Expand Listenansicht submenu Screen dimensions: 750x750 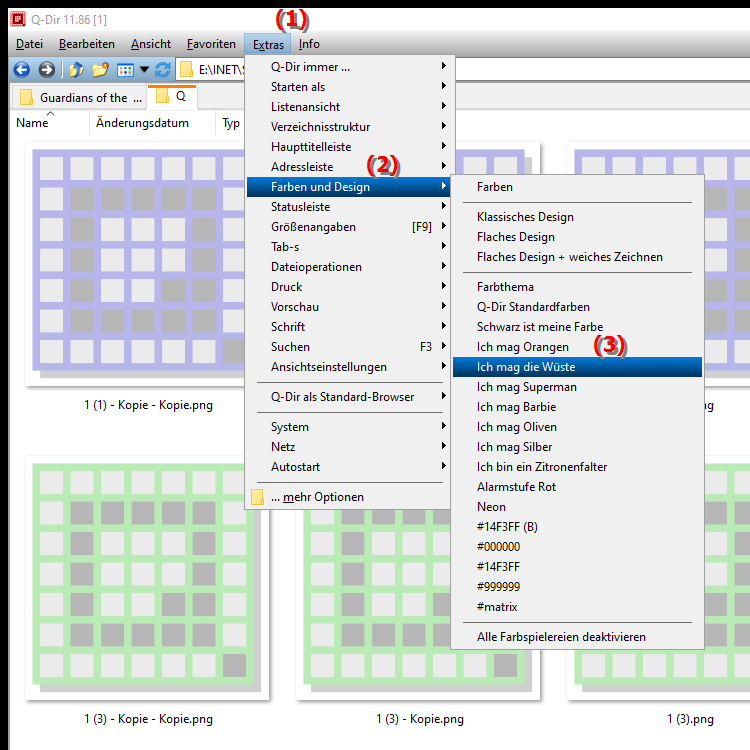348,107
